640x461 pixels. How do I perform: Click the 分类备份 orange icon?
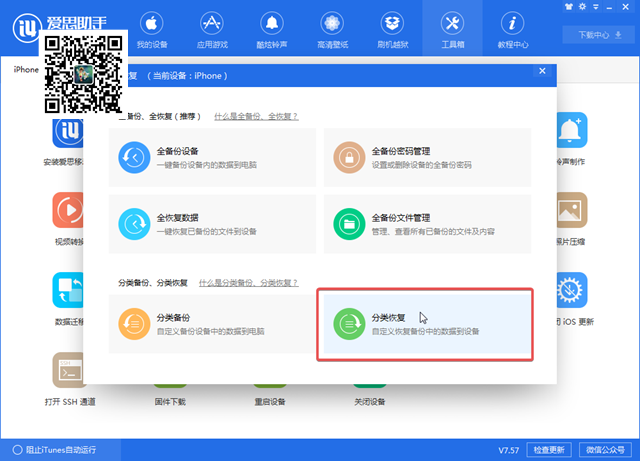click(x=134, y=324)
